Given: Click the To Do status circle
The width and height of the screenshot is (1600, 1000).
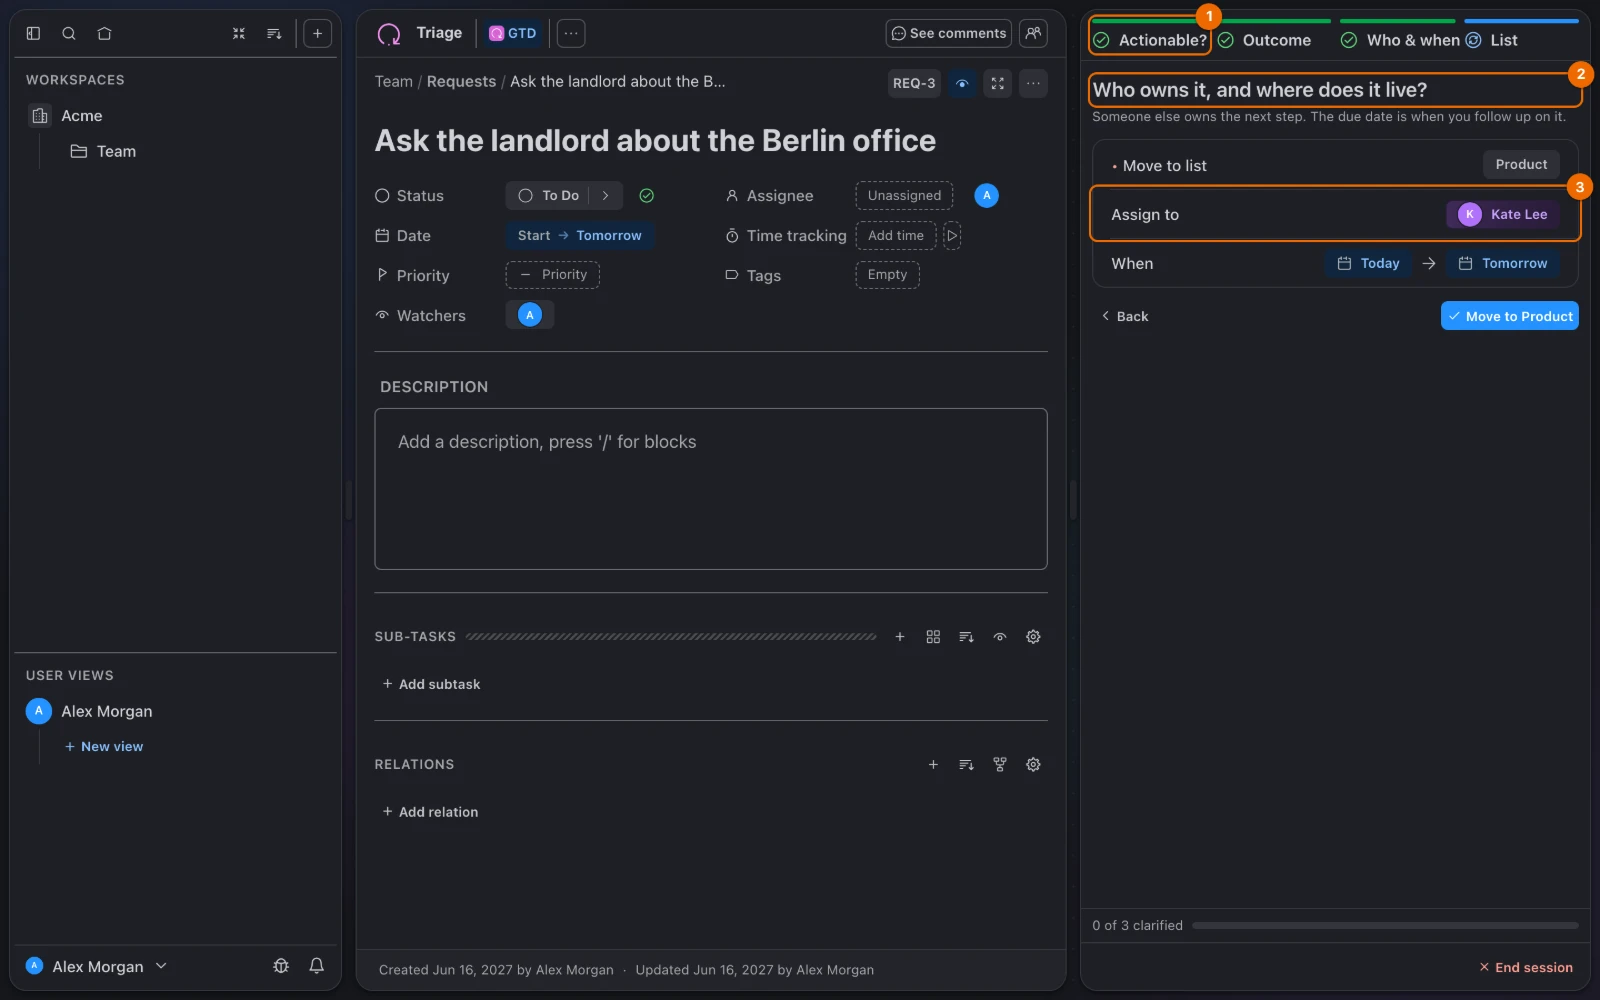Looking at the screenshot, I should [525, 196].
